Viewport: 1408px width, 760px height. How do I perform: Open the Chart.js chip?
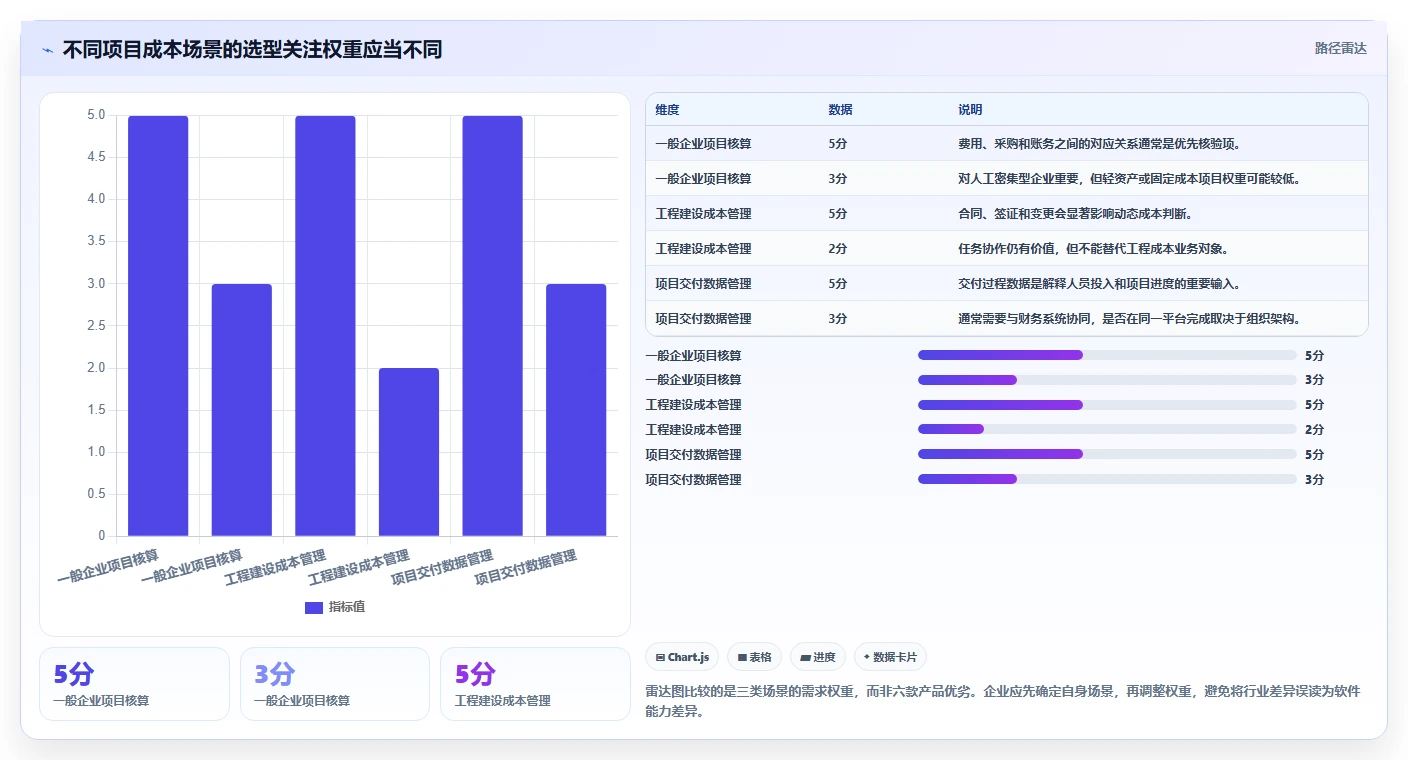coord(682,657)
